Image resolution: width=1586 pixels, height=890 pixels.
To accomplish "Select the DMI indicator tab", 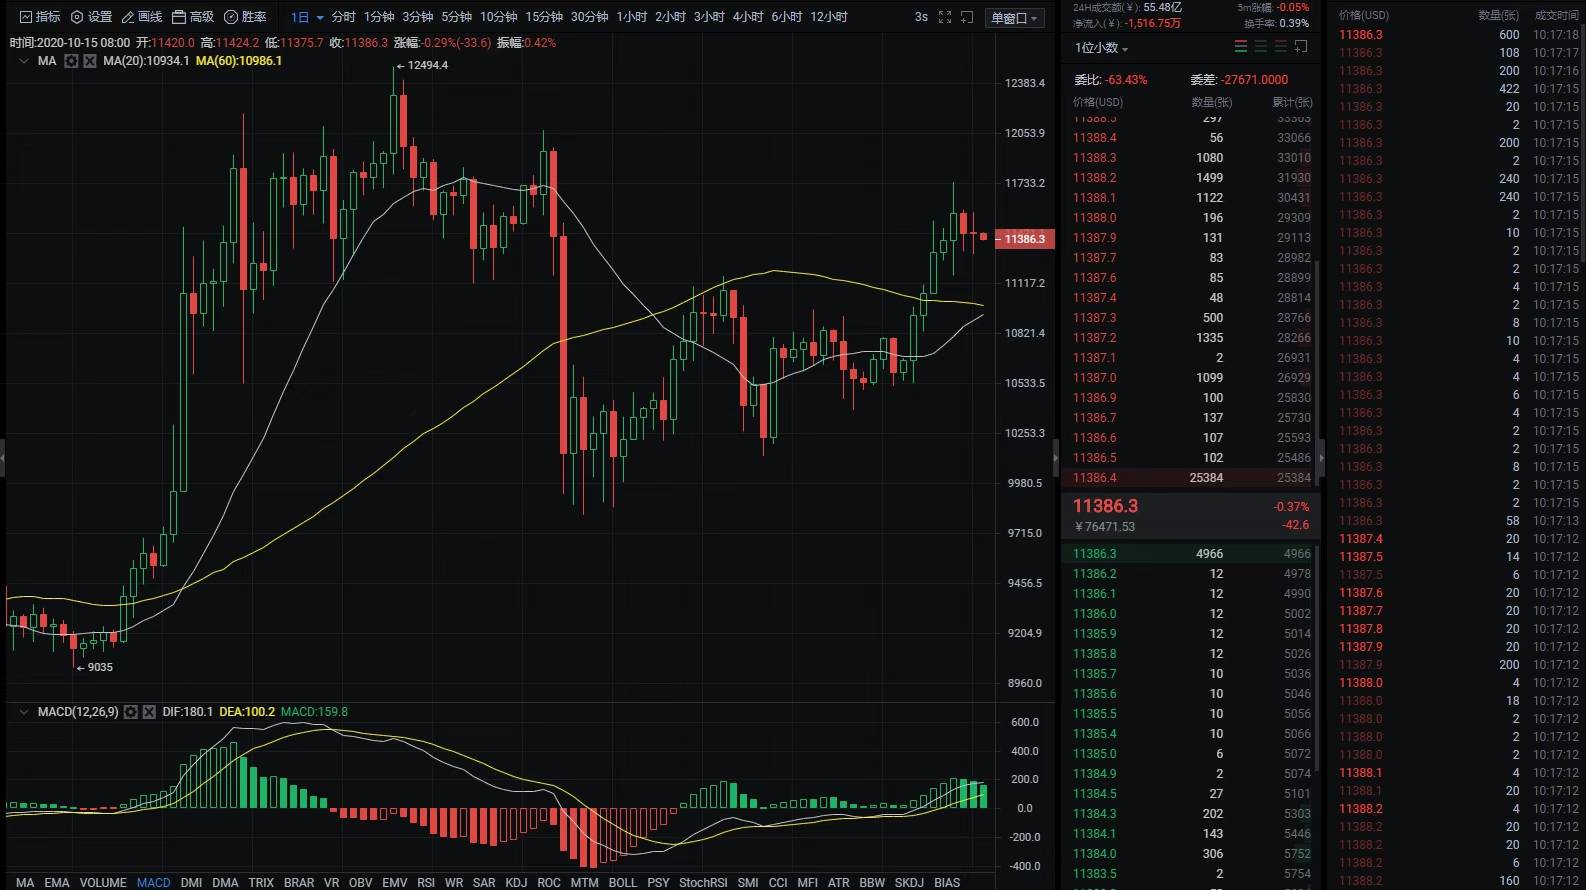I will 191,883.
